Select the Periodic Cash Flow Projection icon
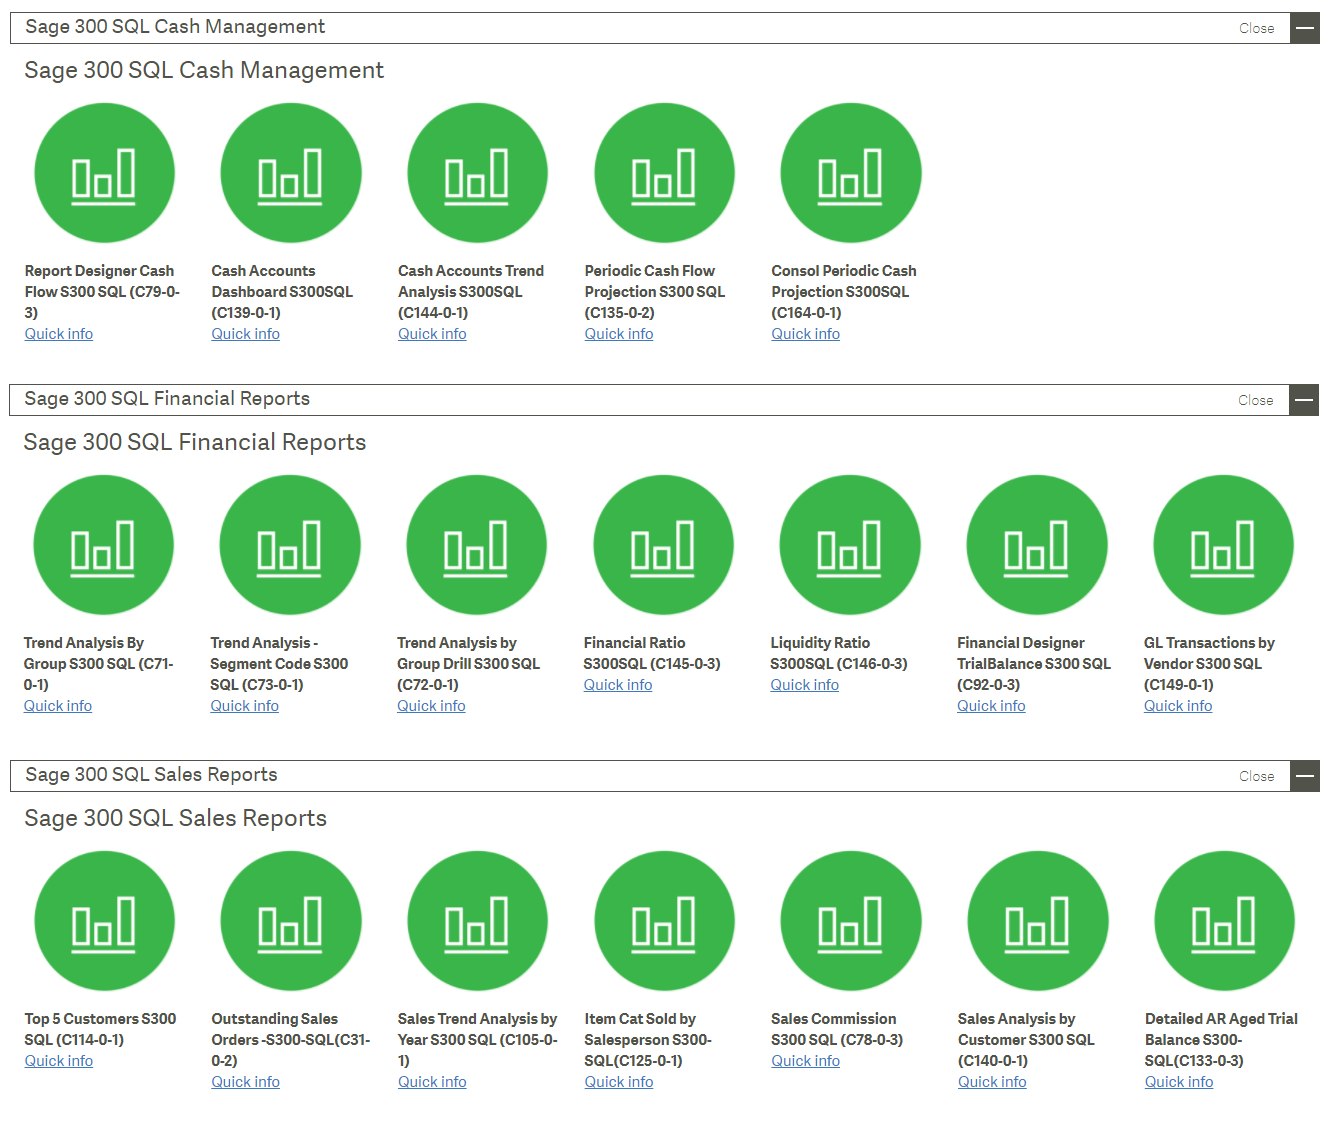Viewport: 1330px width, 1130px height. point(665,173)
